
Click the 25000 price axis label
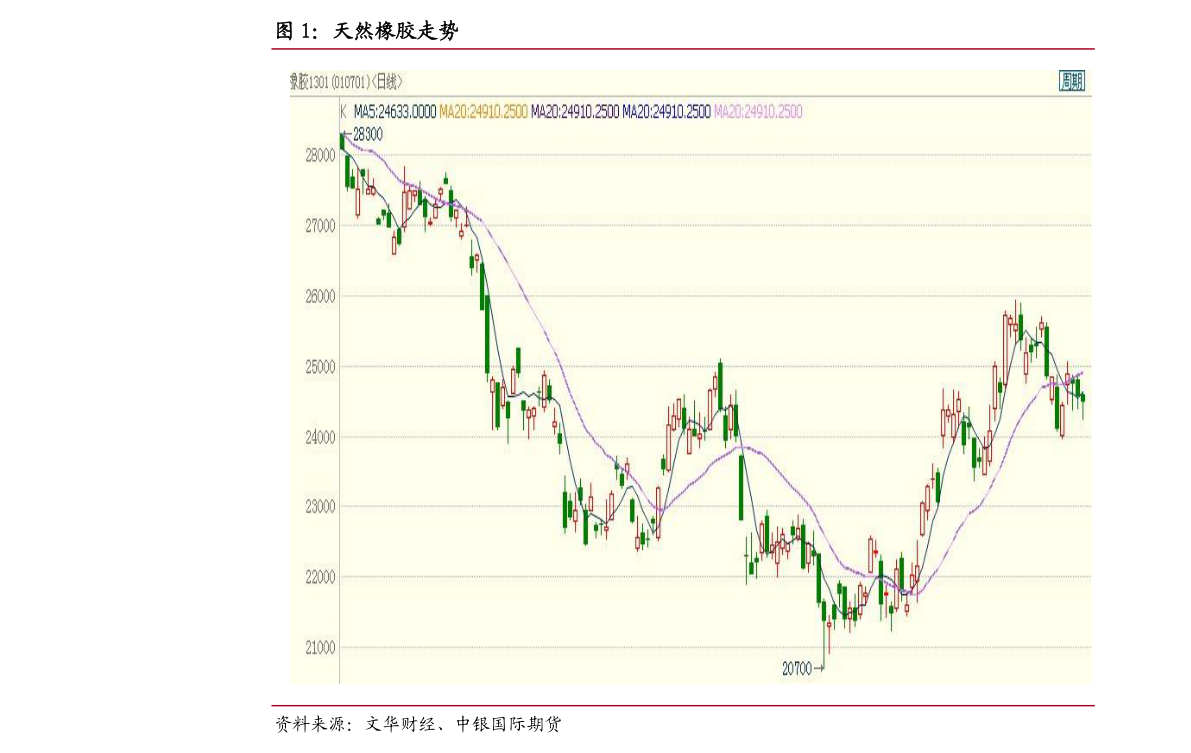pos(320,367)
